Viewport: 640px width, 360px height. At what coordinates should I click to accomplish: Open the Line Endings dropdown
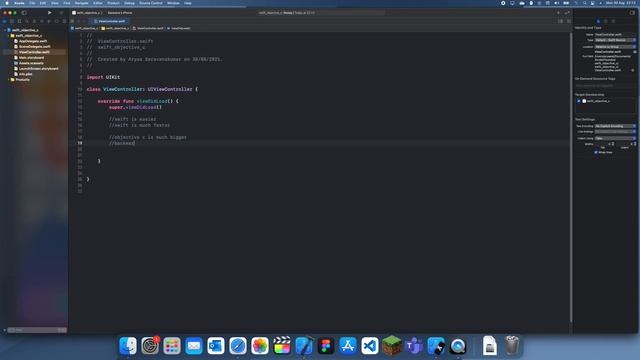coord(615,132)
